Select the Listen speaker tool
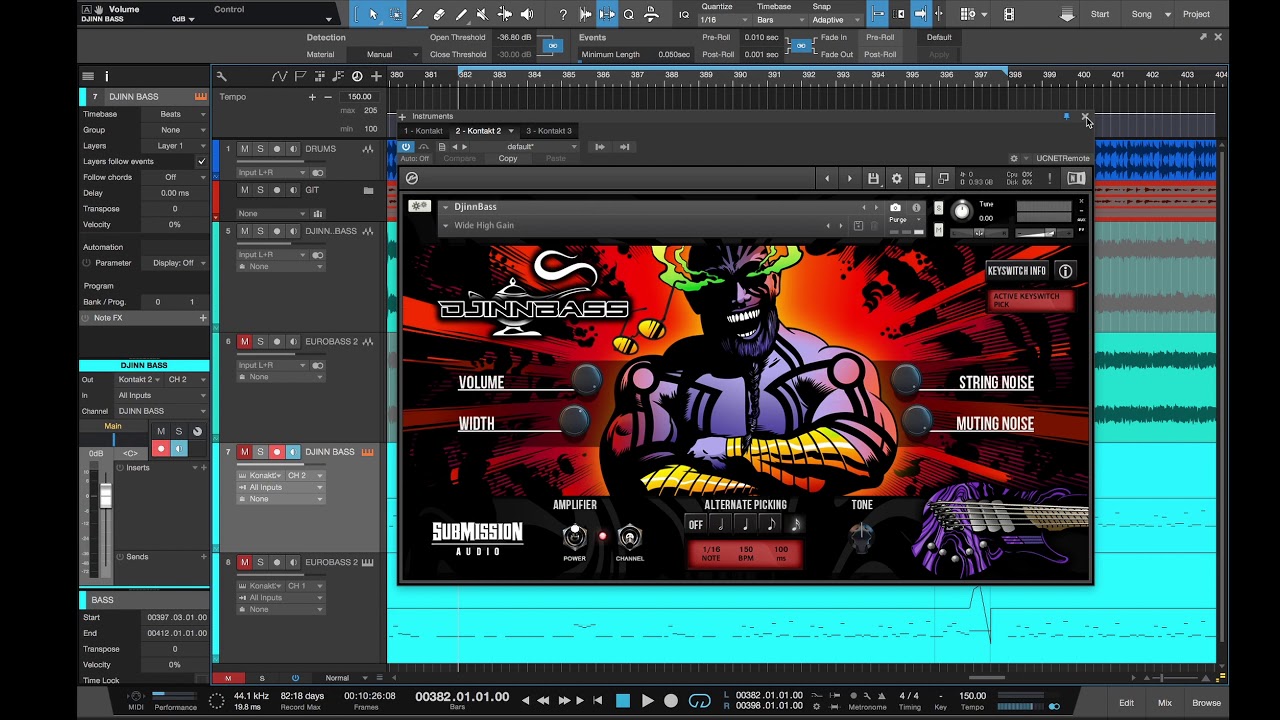This screenshot has height=720, width=1280. (527, 14)
